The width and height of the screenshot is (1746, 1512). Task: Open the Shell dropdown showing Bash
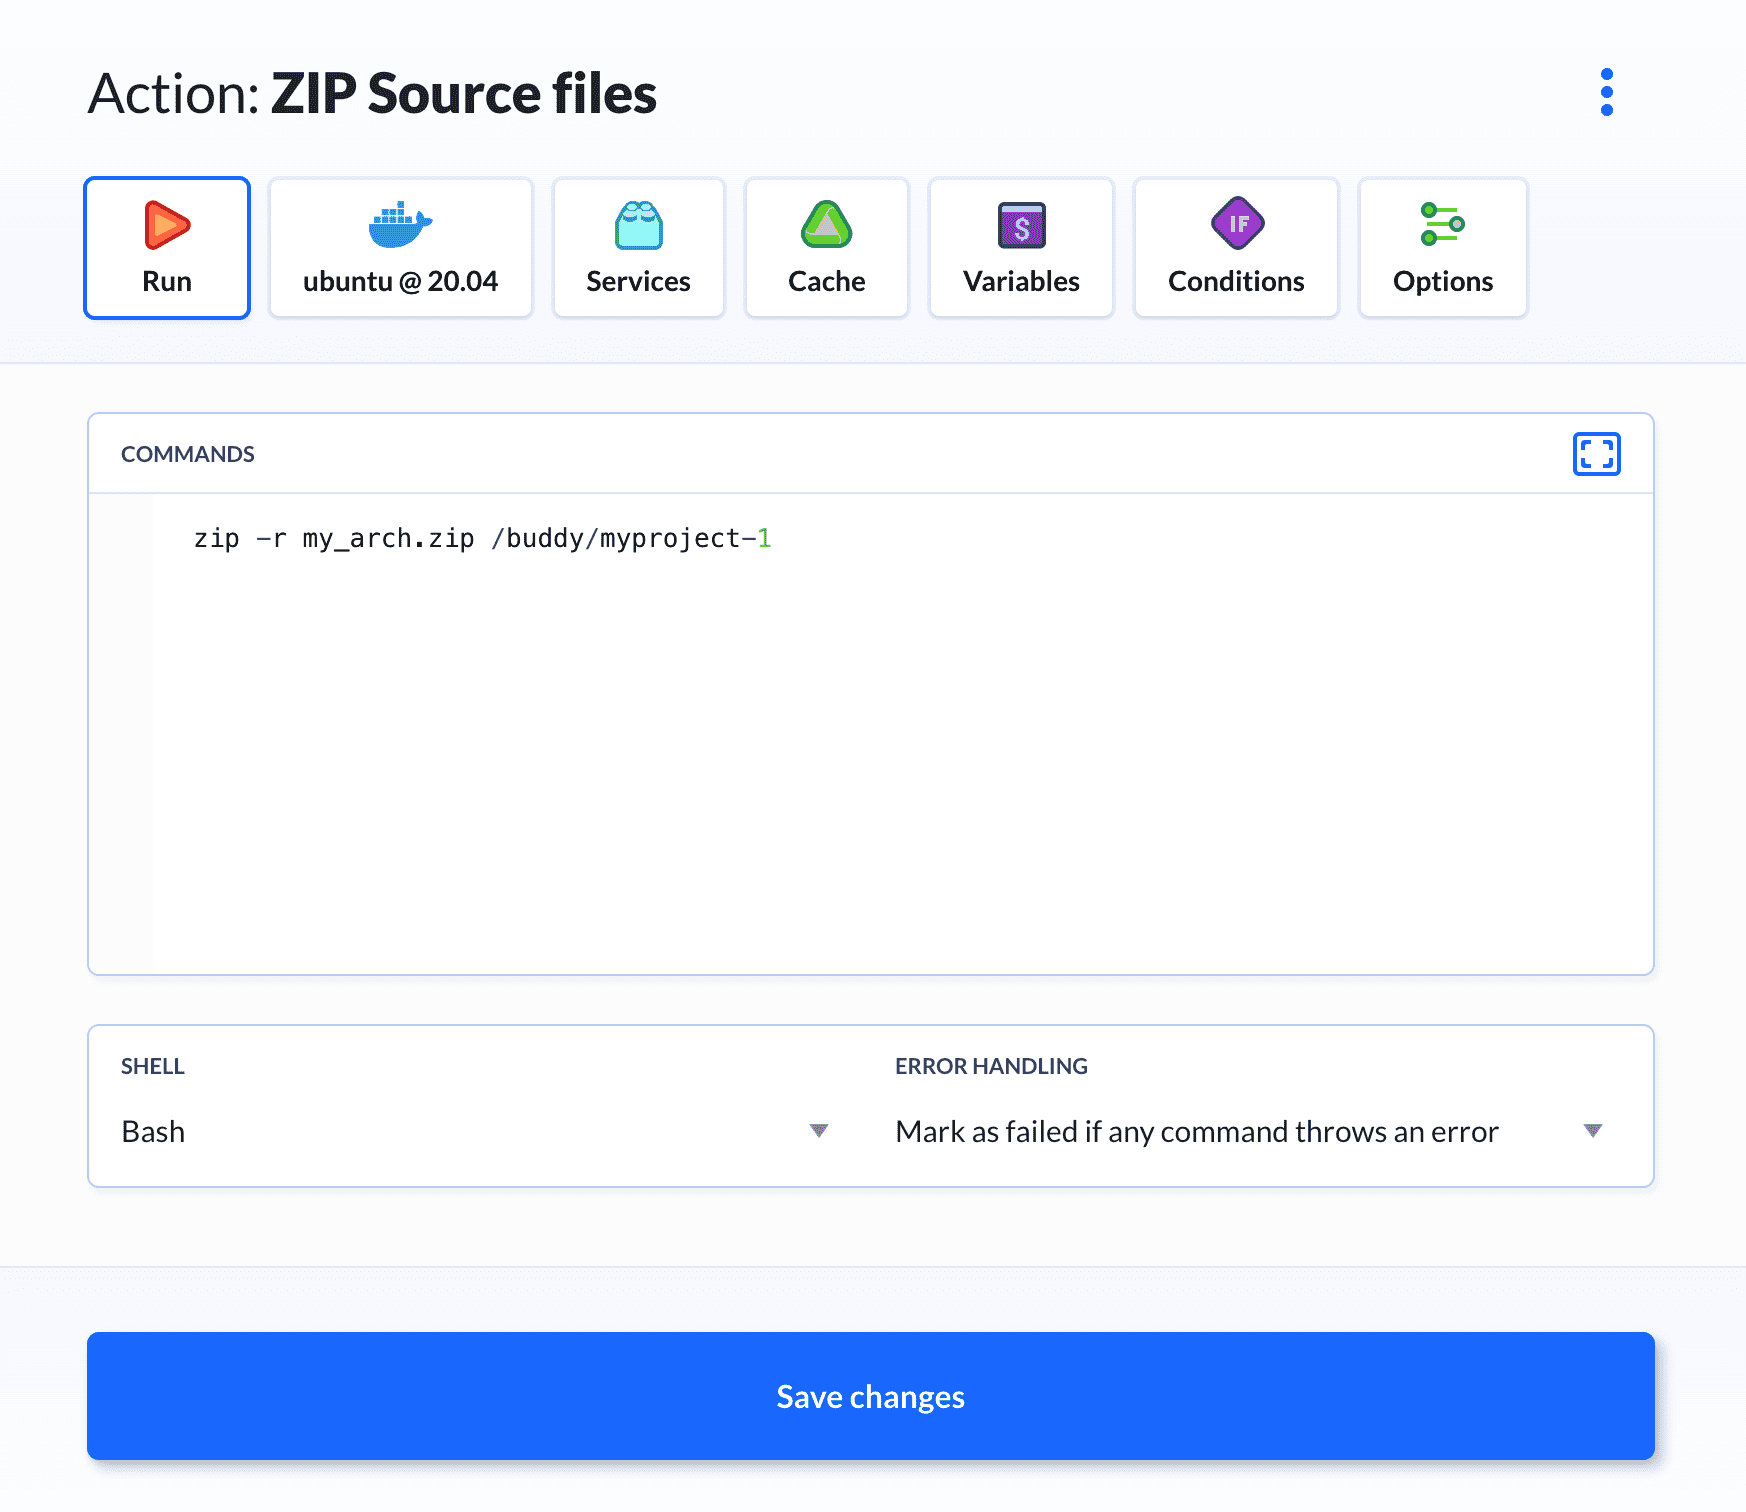475,1131
